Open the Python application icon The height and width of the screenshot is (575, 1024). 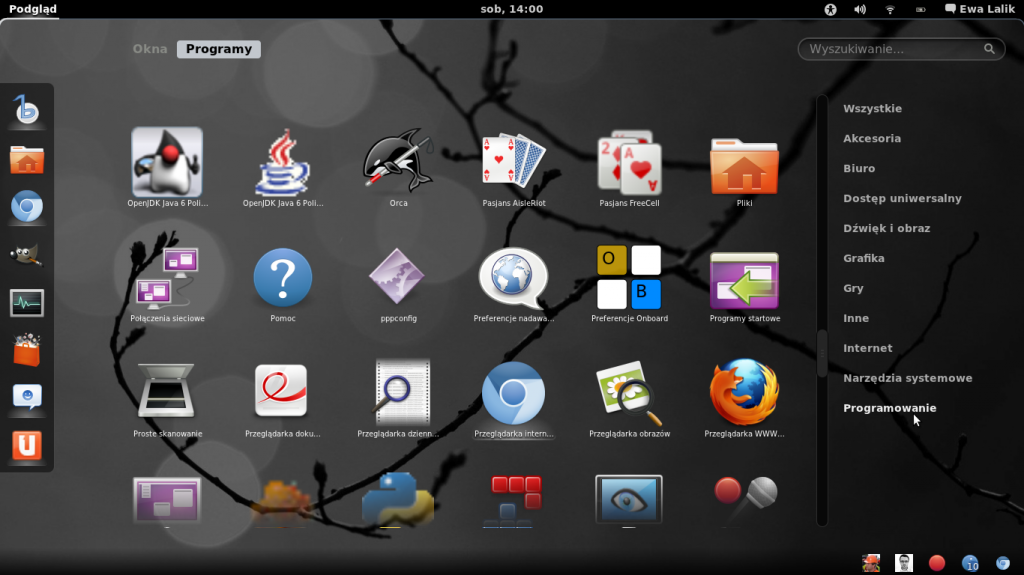(398, 499)
